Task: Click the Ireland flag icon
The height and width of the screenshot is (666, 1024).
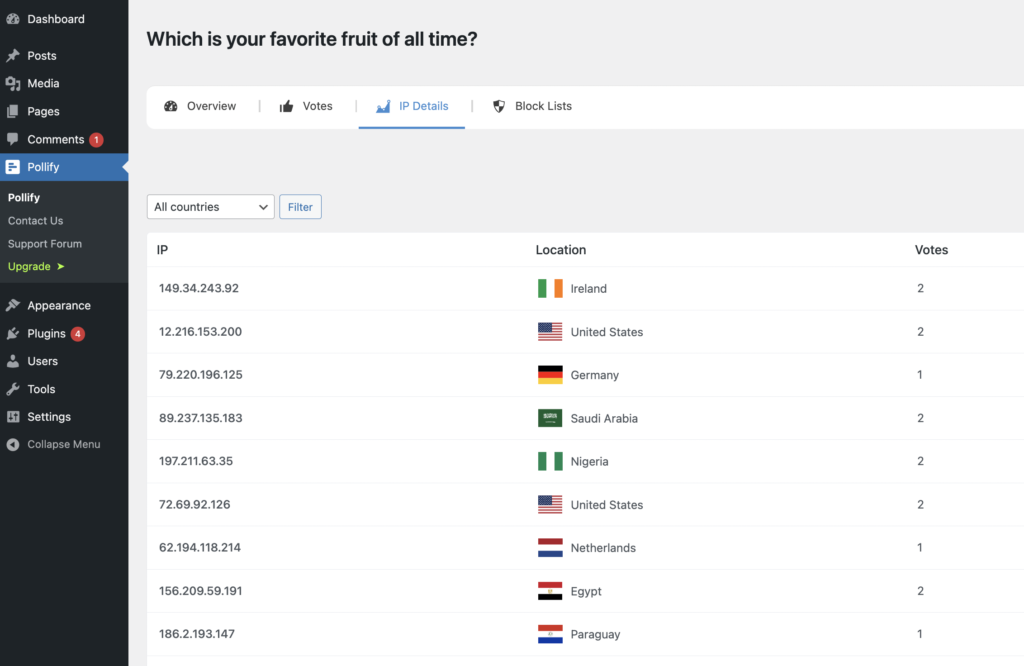Action: coord(550,289)
